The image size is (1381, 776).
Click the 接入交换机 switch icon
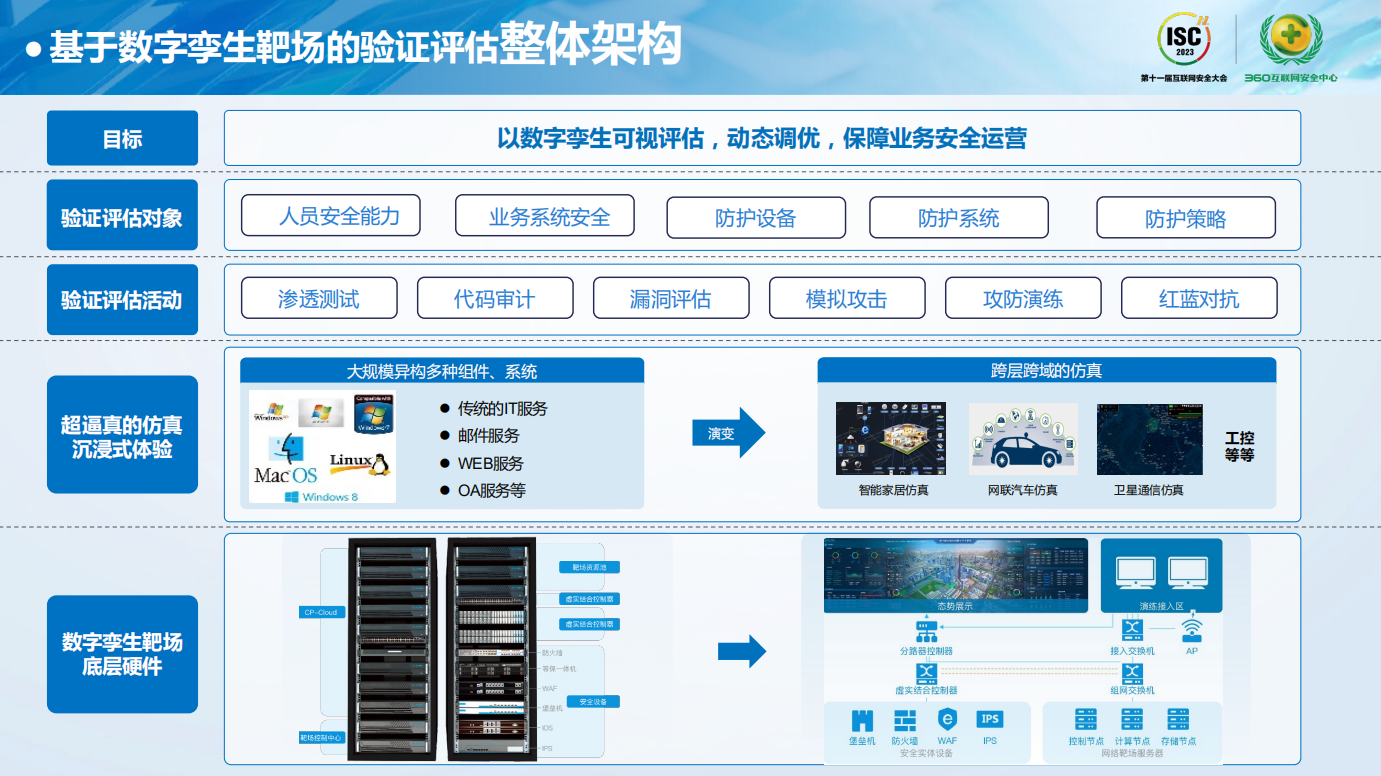tap(1132, 630)
